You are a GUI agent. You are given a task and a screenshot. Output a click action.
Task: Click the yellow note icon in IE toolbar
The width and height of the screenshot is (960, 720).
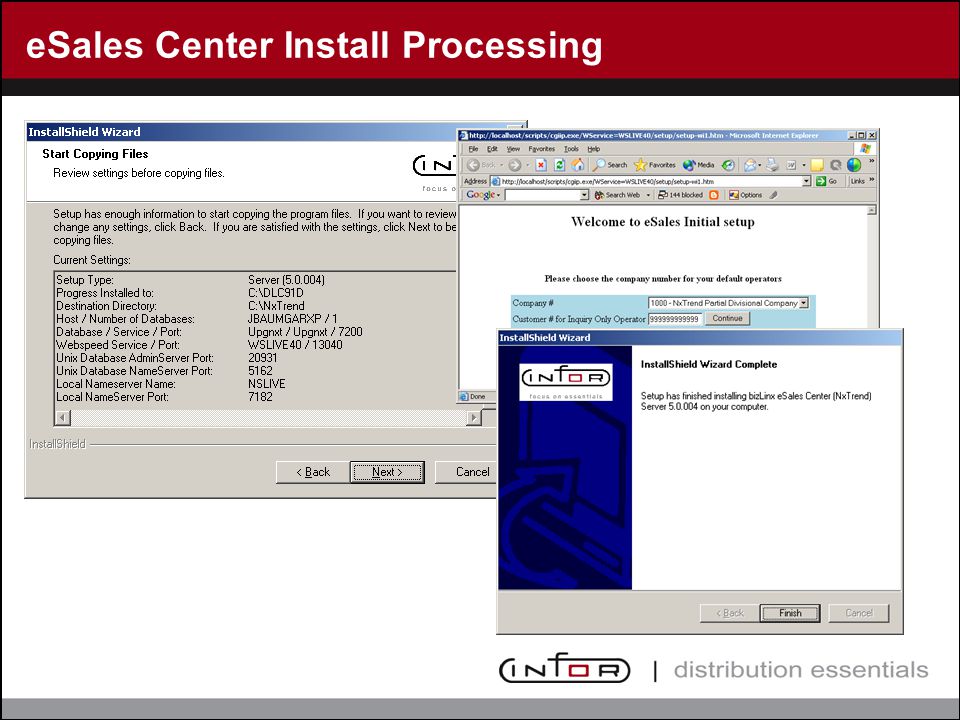[817, 165]
